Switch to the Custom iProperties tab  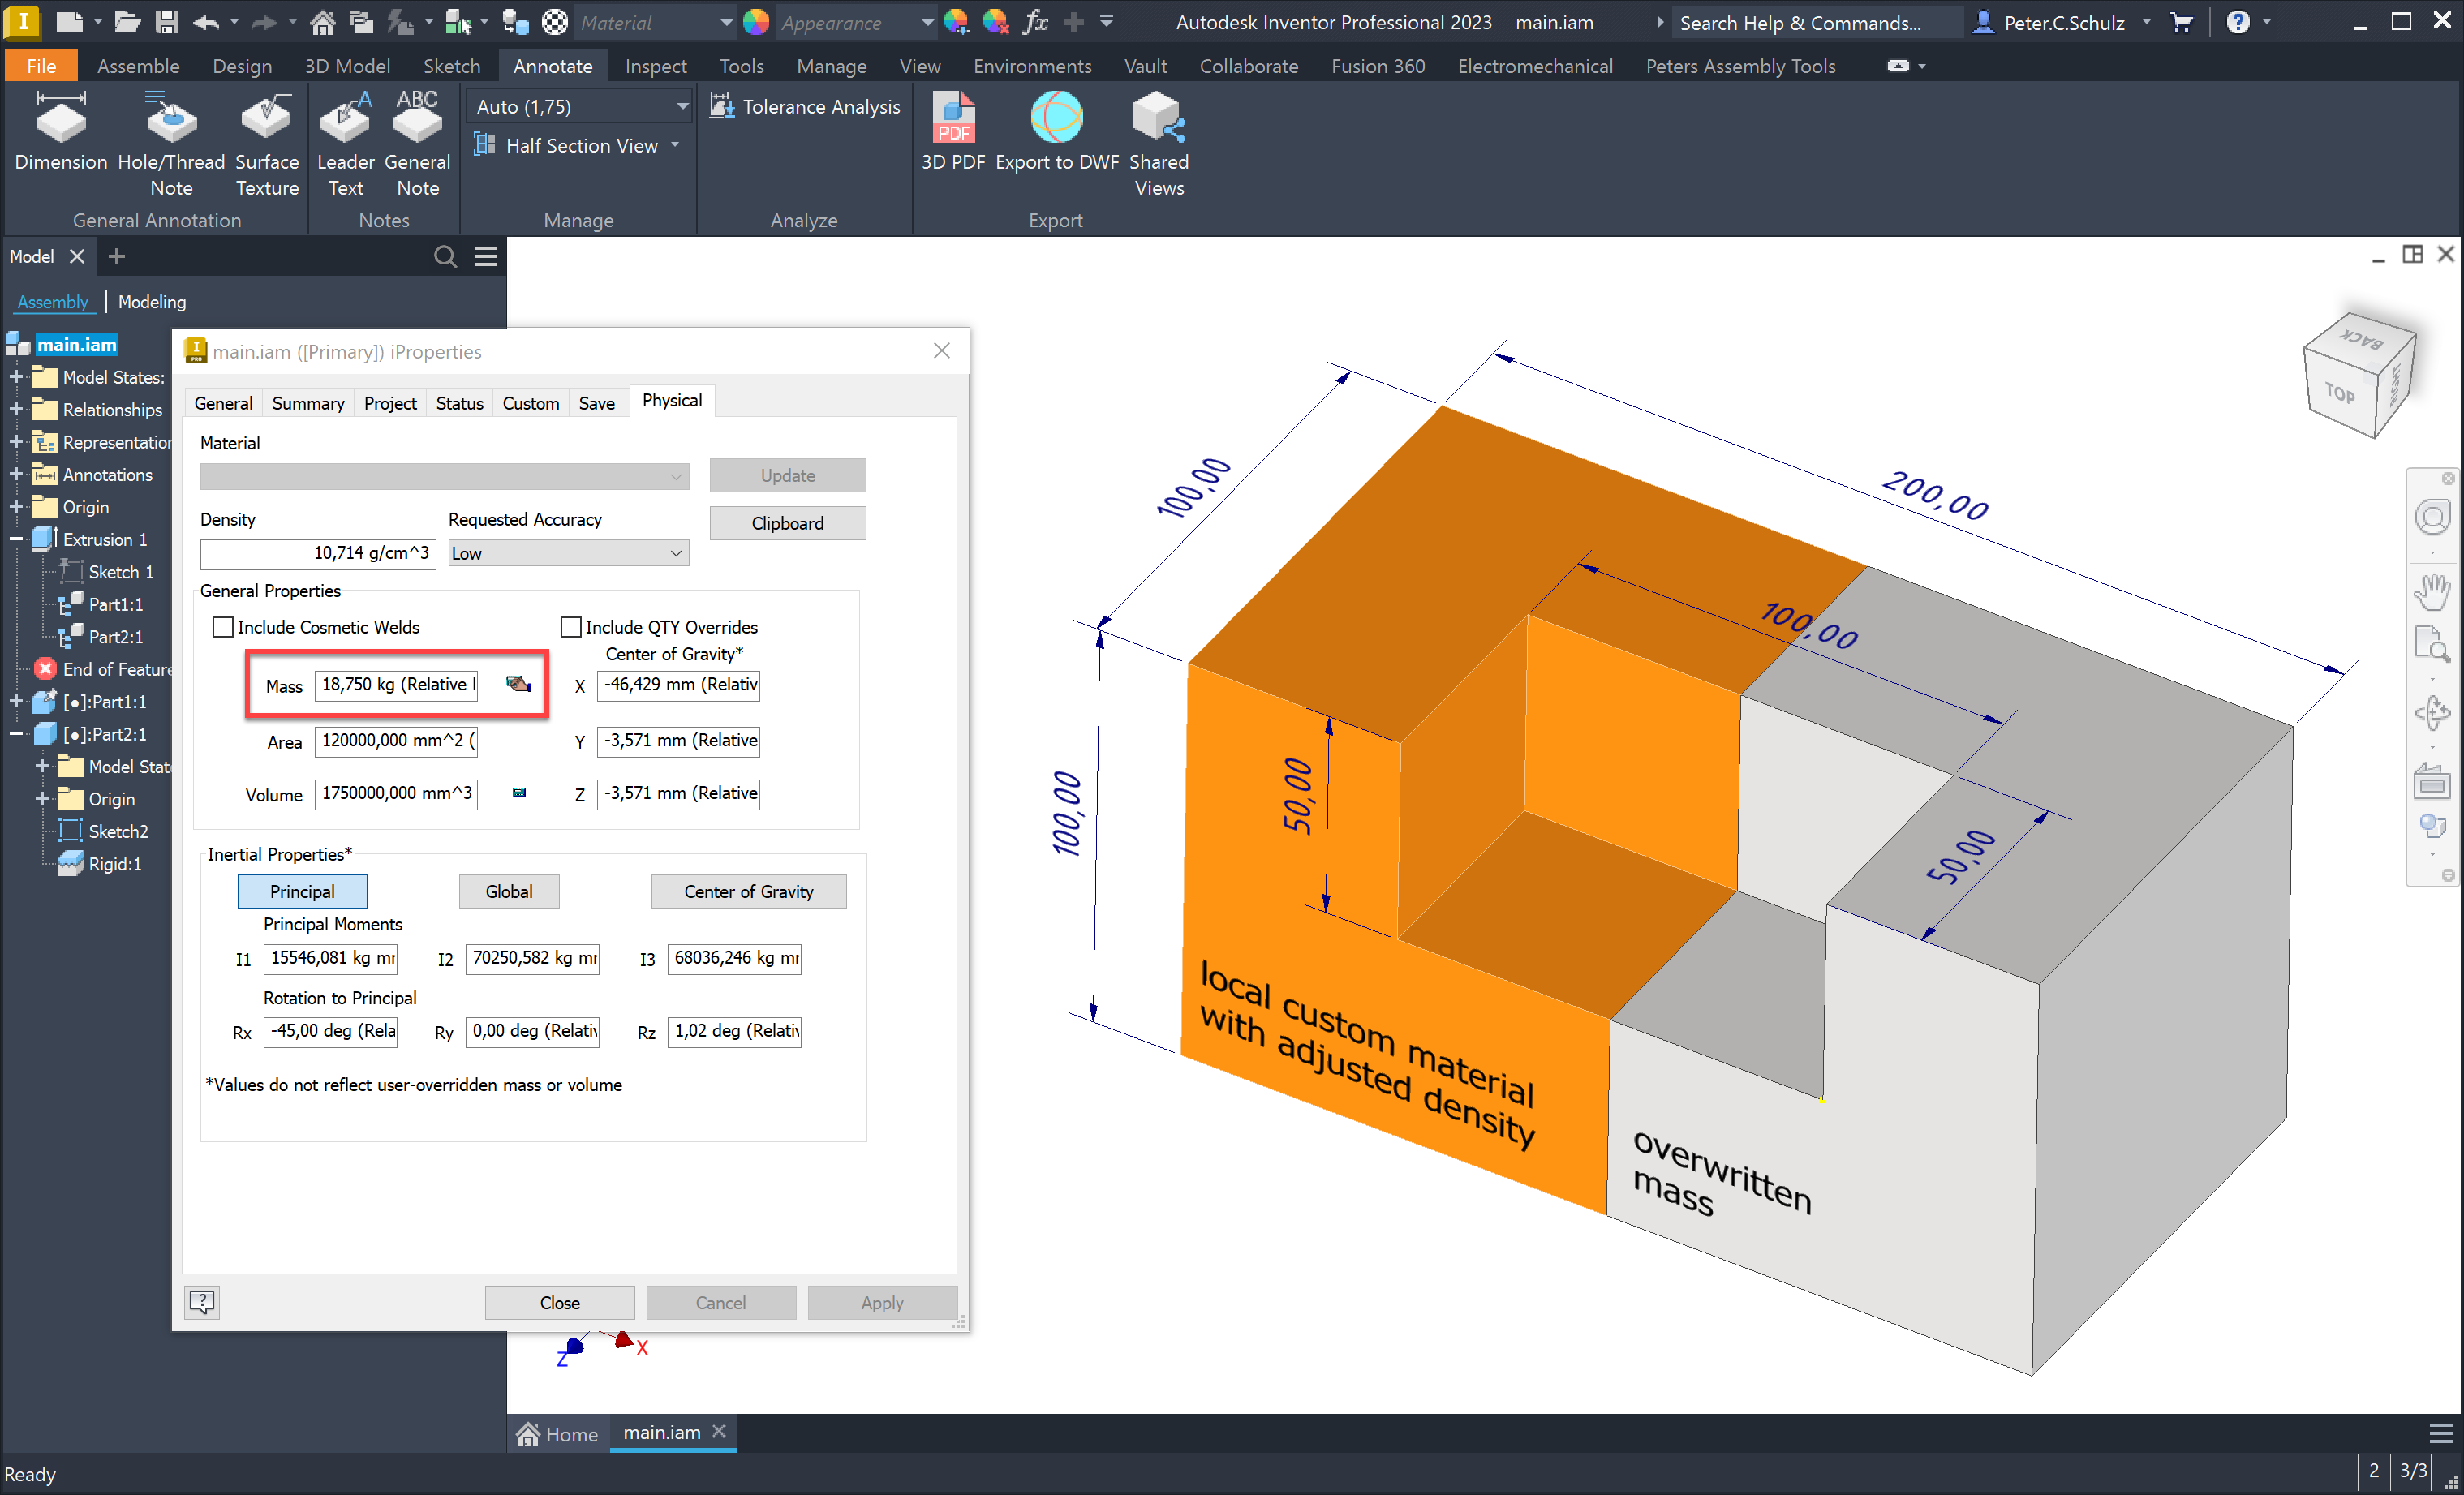click(530, 403)
